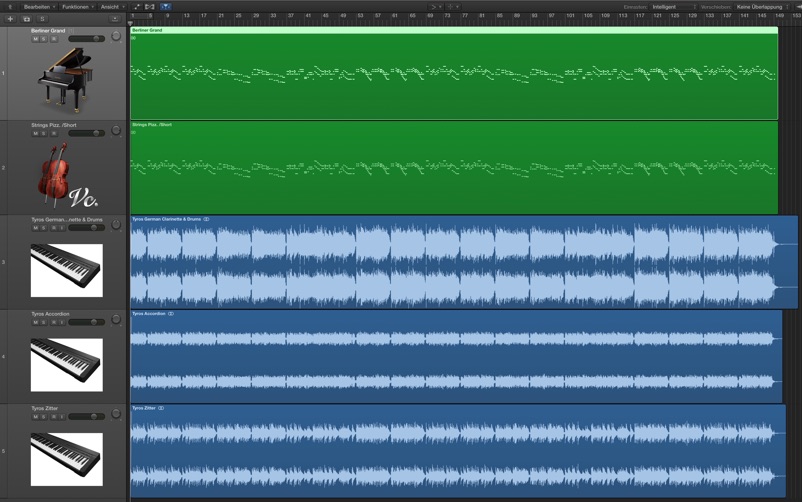Click the stereo icon on Tyros Zitter region
Viewport: 803px width, 502px height.
[161, 408]
